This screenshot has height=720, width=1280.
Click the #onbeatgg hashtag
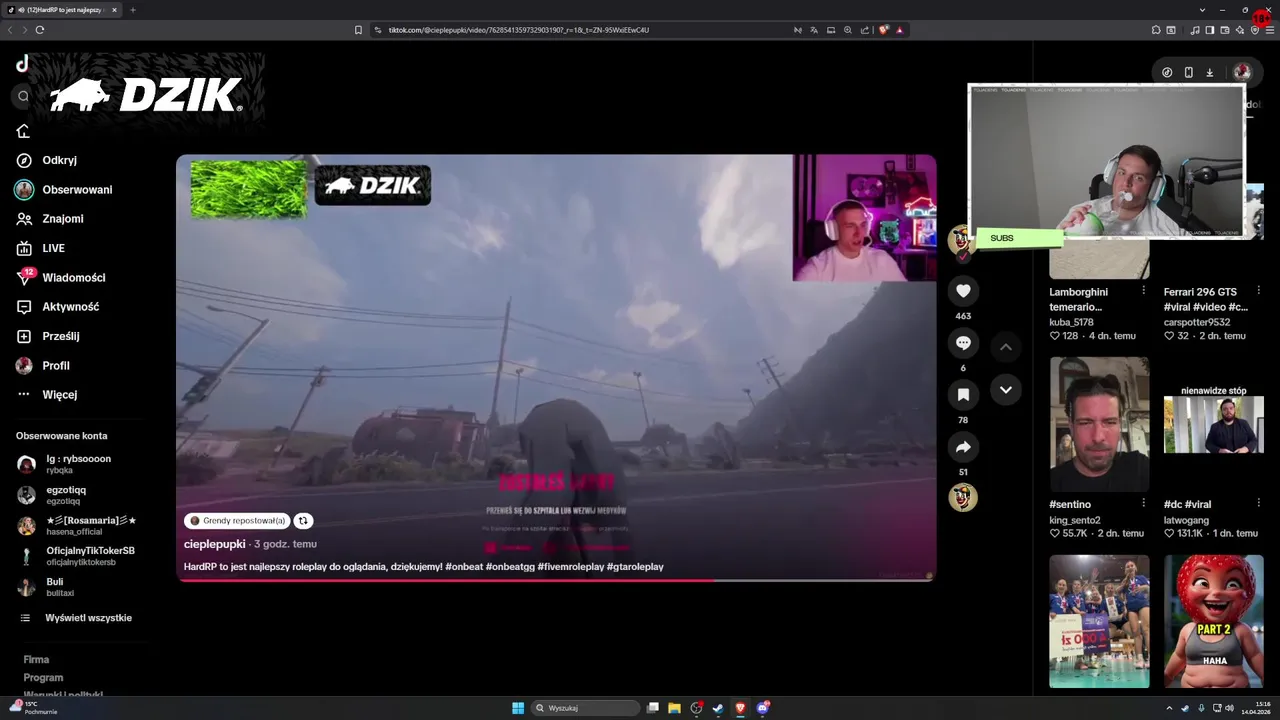510,567
